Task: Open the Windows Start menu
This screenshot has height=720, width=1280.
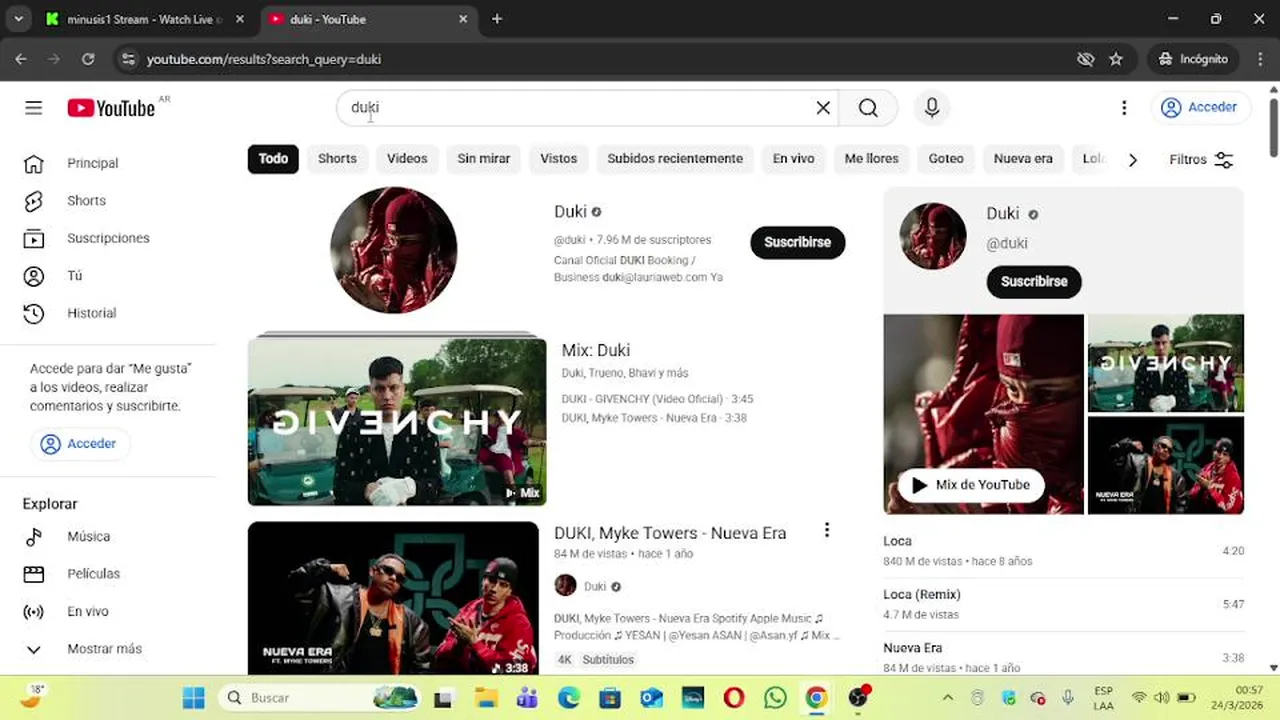Action: 193,698
